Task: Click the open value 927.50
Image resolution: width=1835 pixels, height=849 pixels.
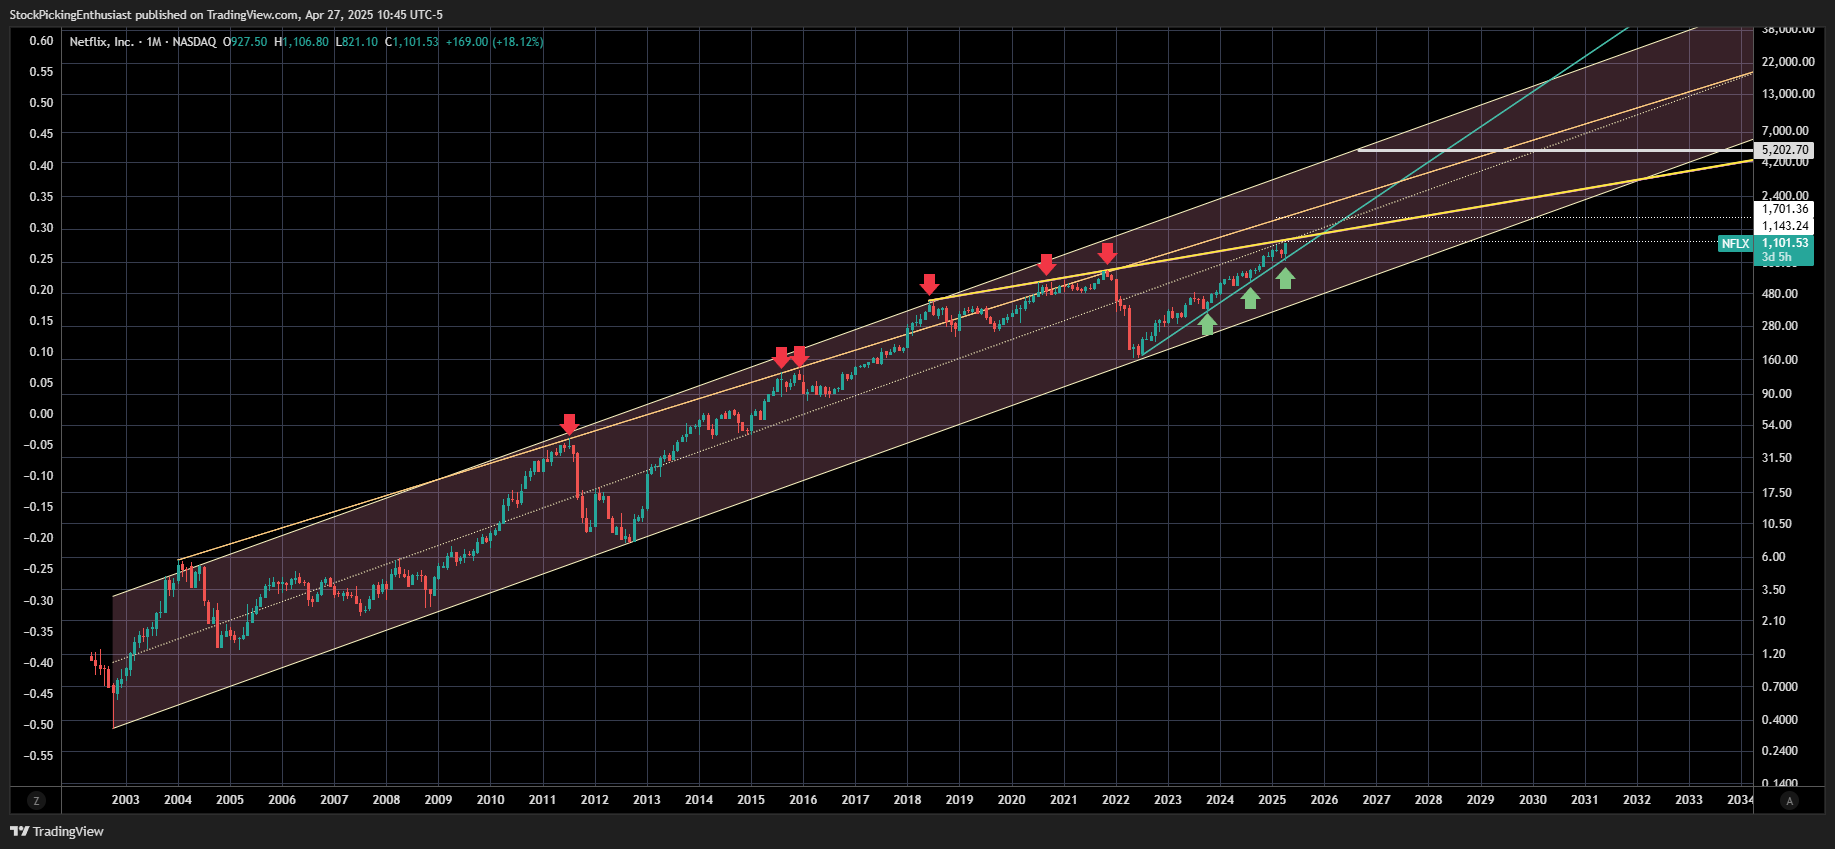Action: [249, 42]
